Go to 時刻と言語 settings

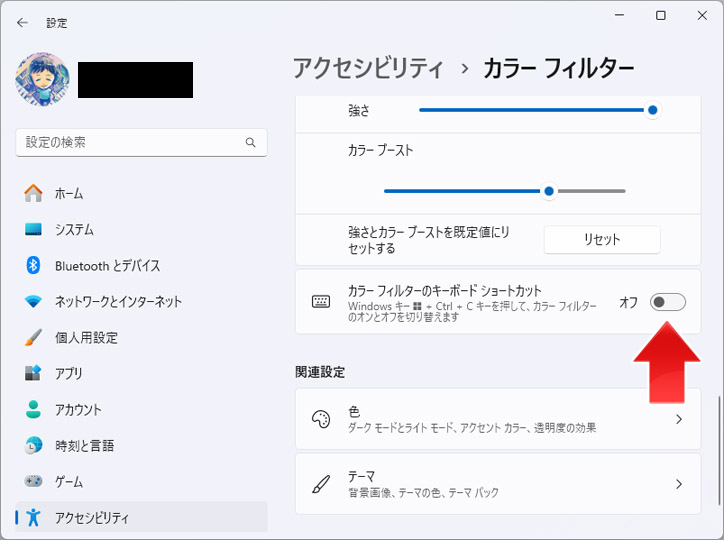(x=141, y=445)
